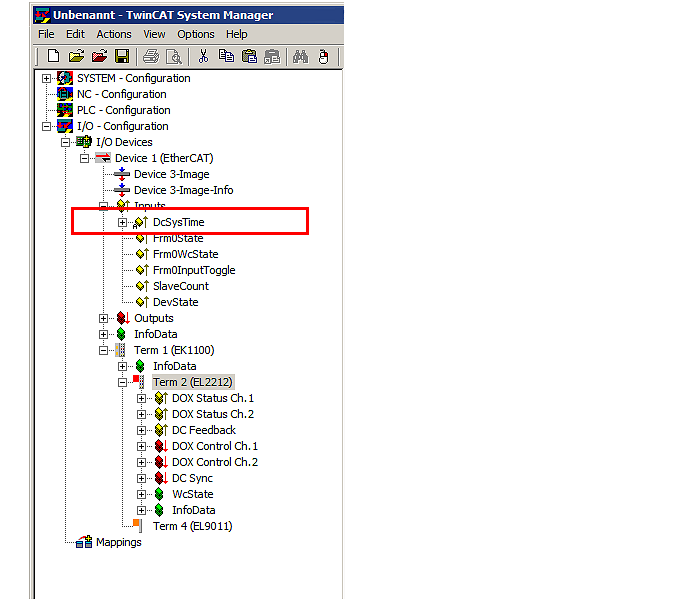Collapse the Term 2 (EL2212) node
The height and width of the screenshot is (600, 700).
point(122,383)
